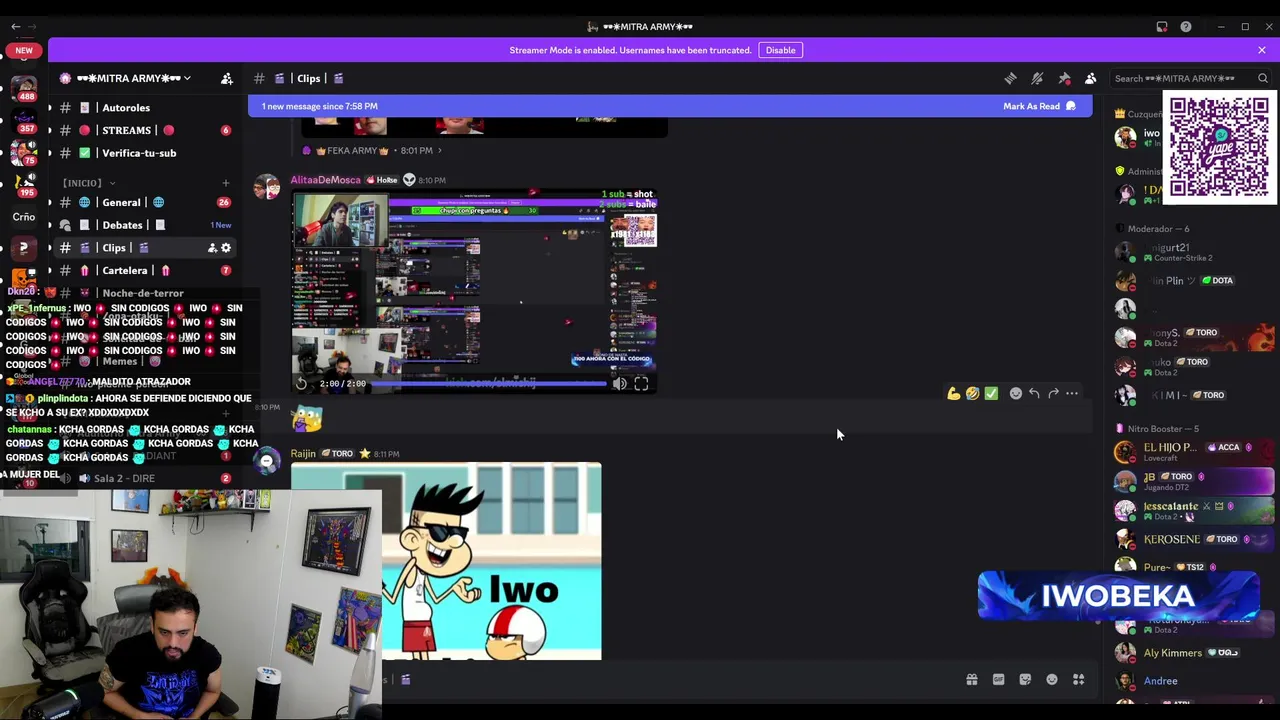Expand STREAMS channel thread arrow
This screenshot has height=720, width=1280.
click(x=49, y=130)
